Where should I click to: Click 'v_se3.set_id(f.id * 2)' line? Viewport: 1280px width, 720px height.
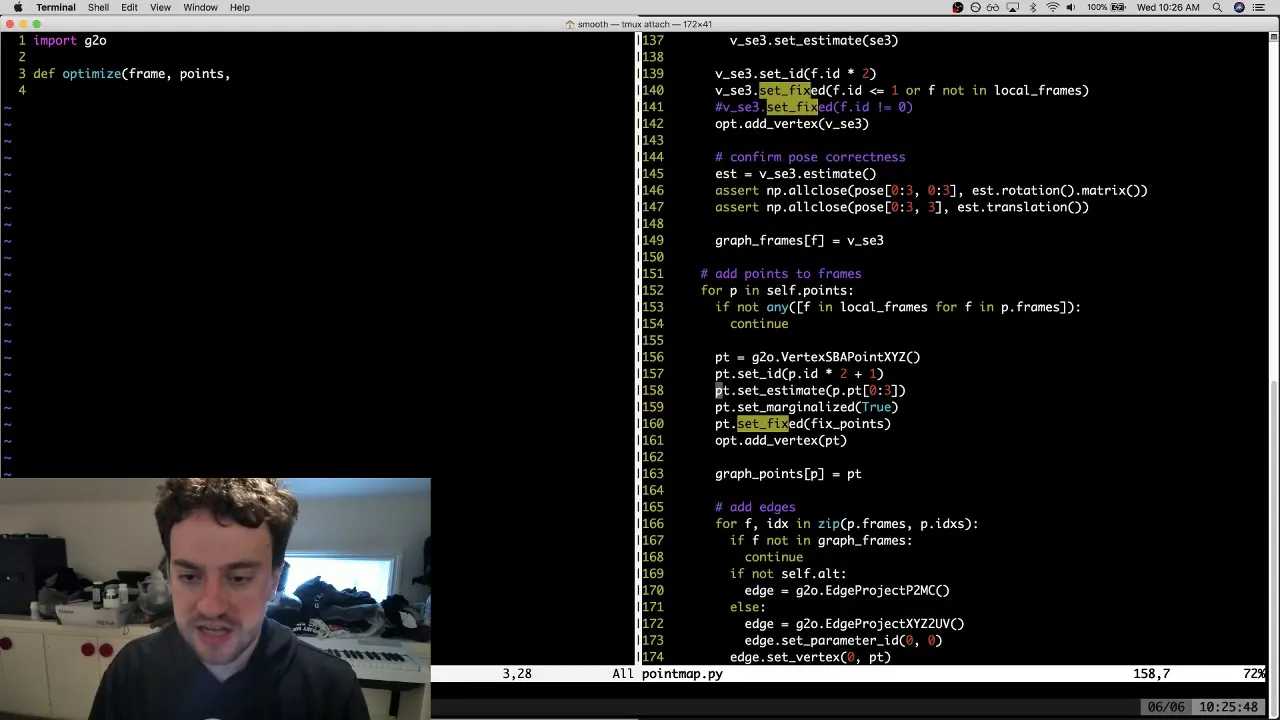pyautogui.click(x=796, y=74)
